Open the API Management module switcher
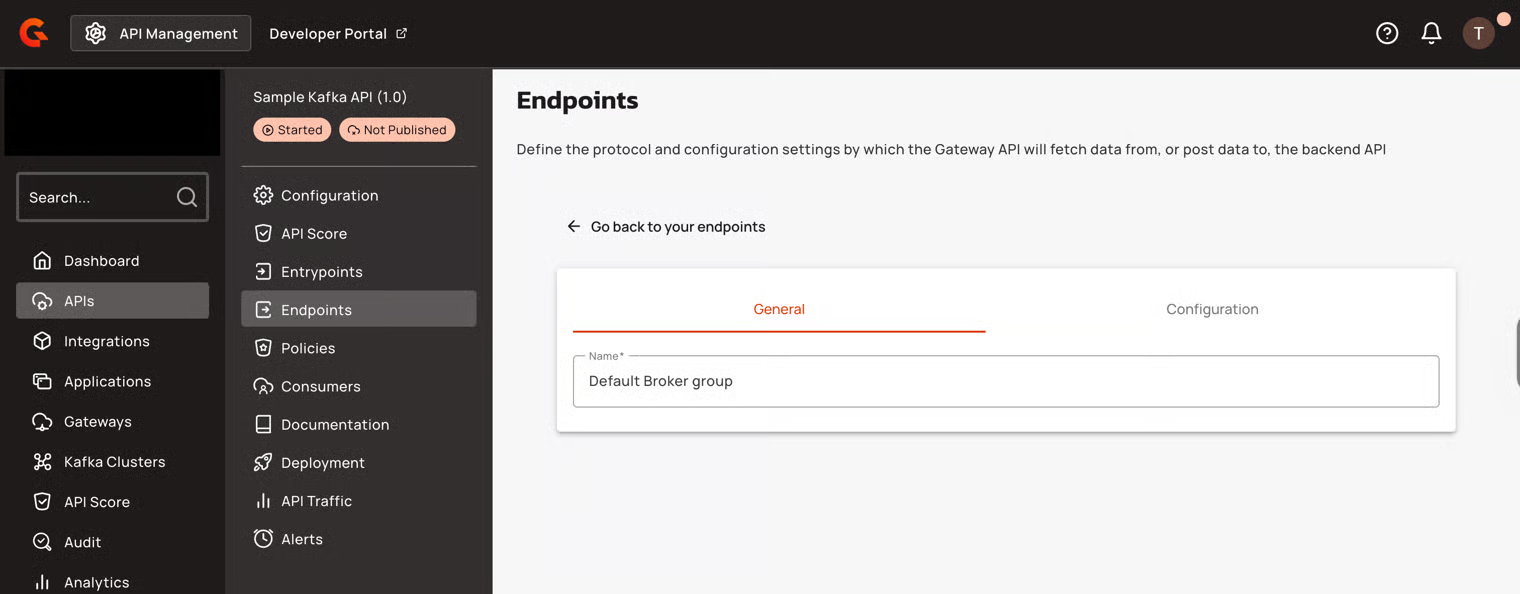This screenshot has height=594, width=1520. coord(161,33)
